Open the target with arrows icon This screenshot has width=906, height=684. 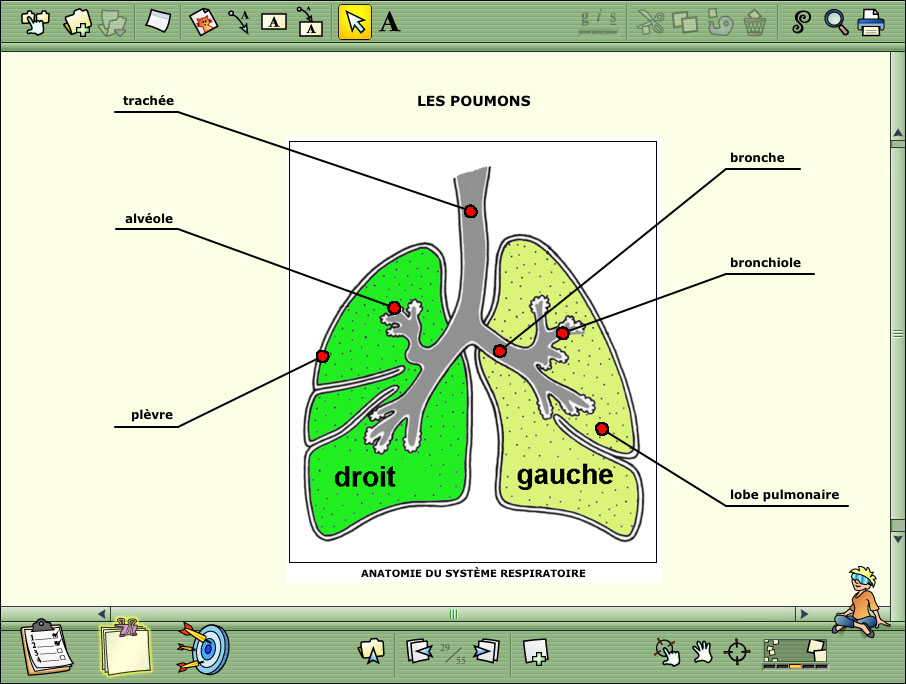(x=203, y=648)
